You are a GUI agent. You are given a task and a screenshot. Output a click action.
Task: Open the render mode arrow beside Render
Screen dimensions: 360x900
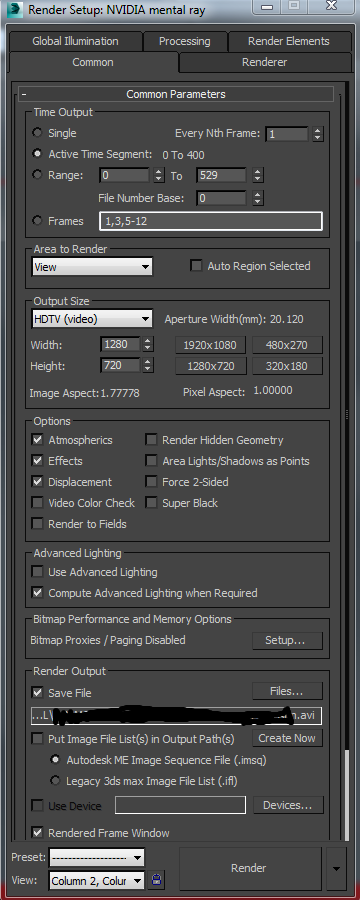click(337, 868)
